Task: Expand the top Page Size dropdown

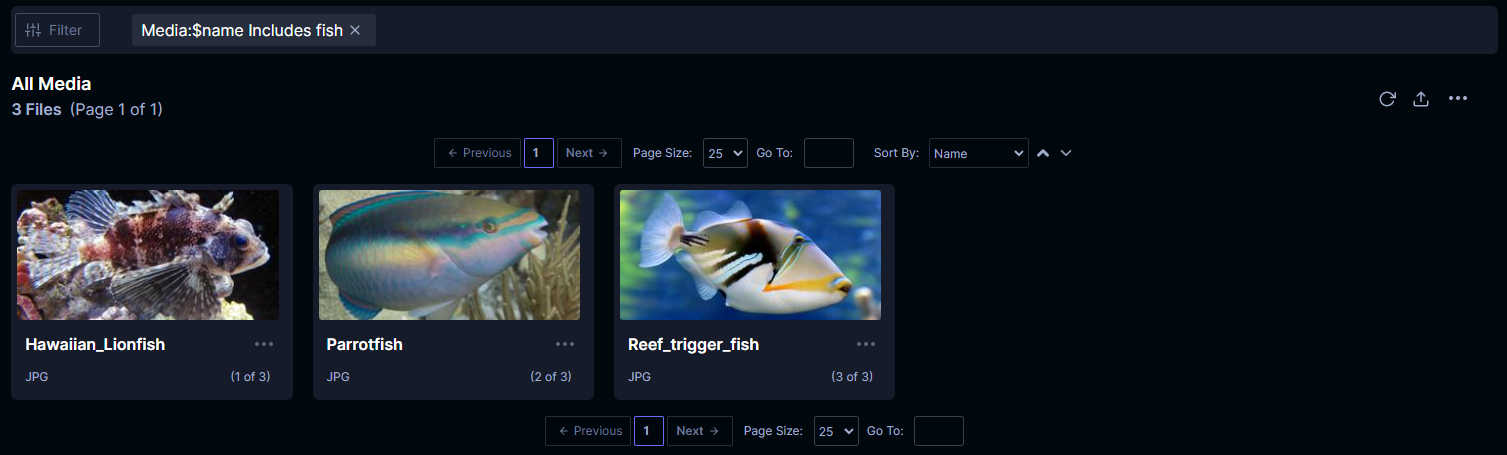Action: pos(725,153)
